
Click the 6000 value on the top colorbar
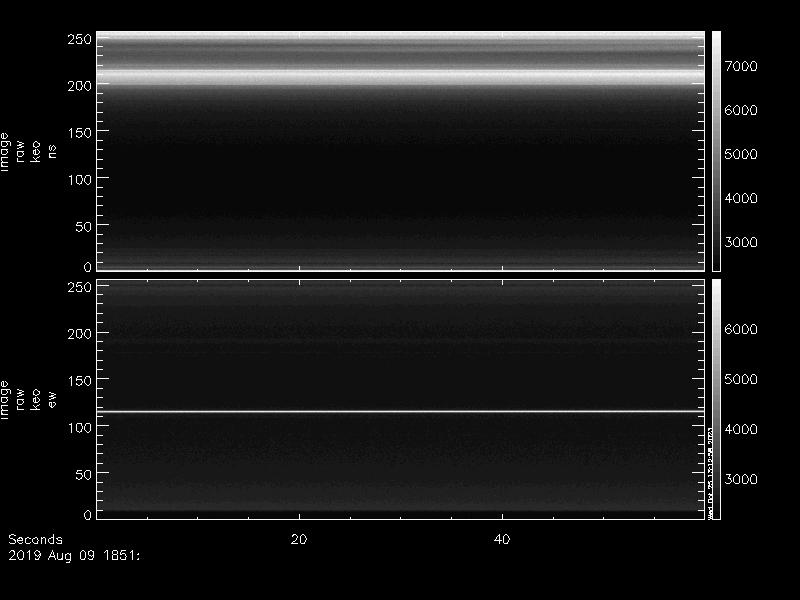741,110
